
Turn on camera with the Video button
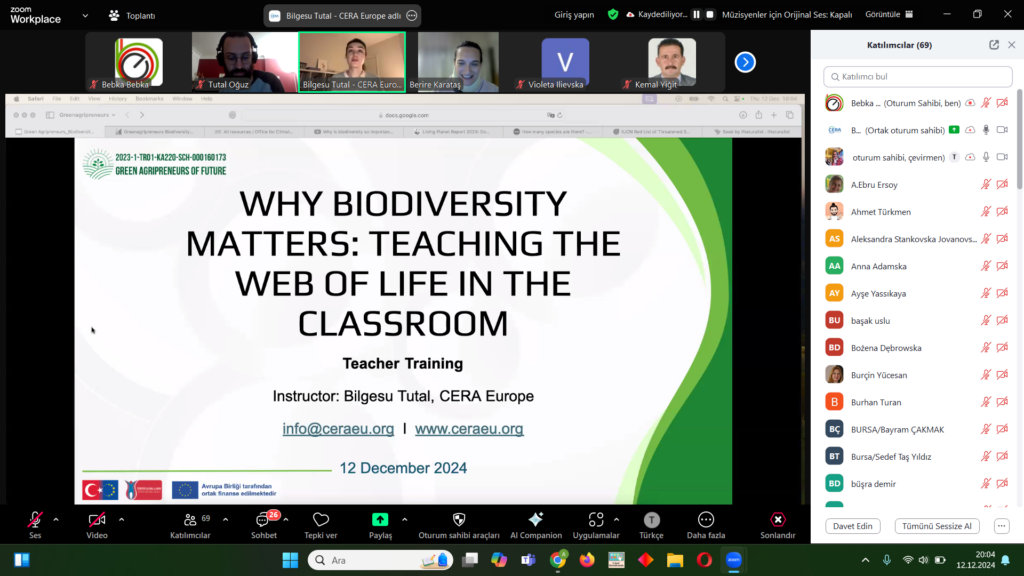click(x=97, y=520)
